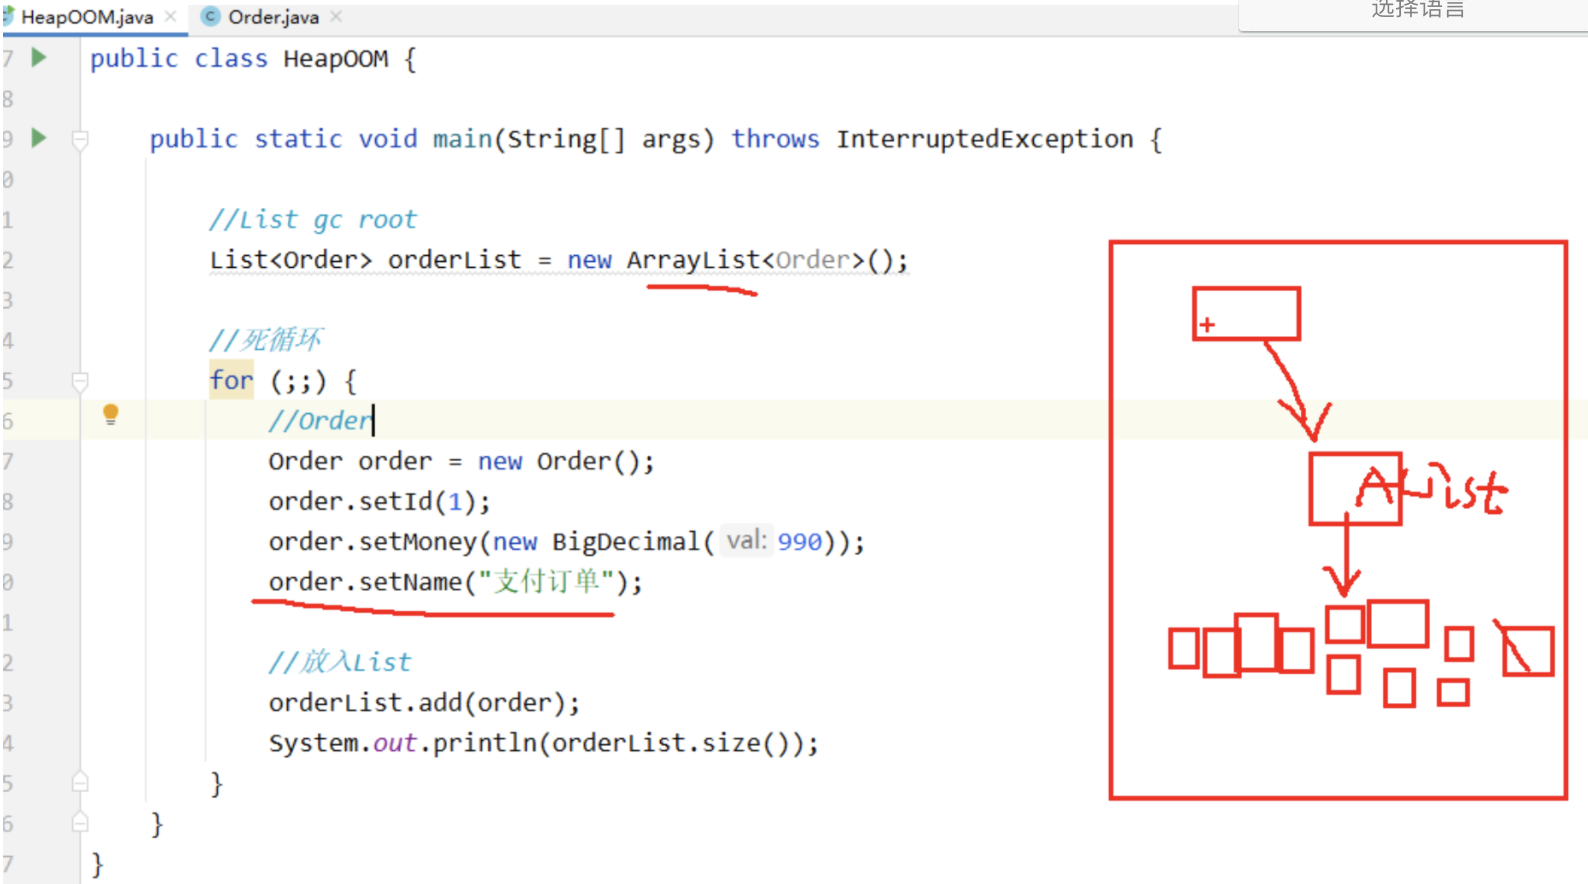Click the 'val:' parameter hint
The height and width of the screenshot is (884, 1588).
747,541
